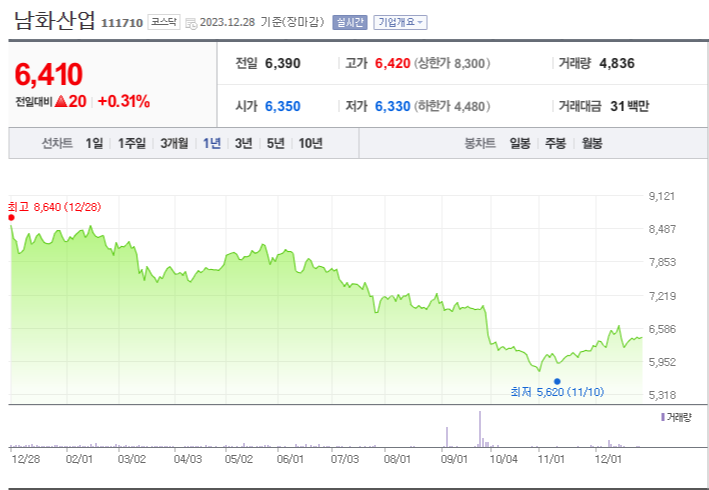Image resolution: width=709 pixels, height=490 pixels.
Task: Click the purple 거래량 legend marker
Action: click(663, 417)
